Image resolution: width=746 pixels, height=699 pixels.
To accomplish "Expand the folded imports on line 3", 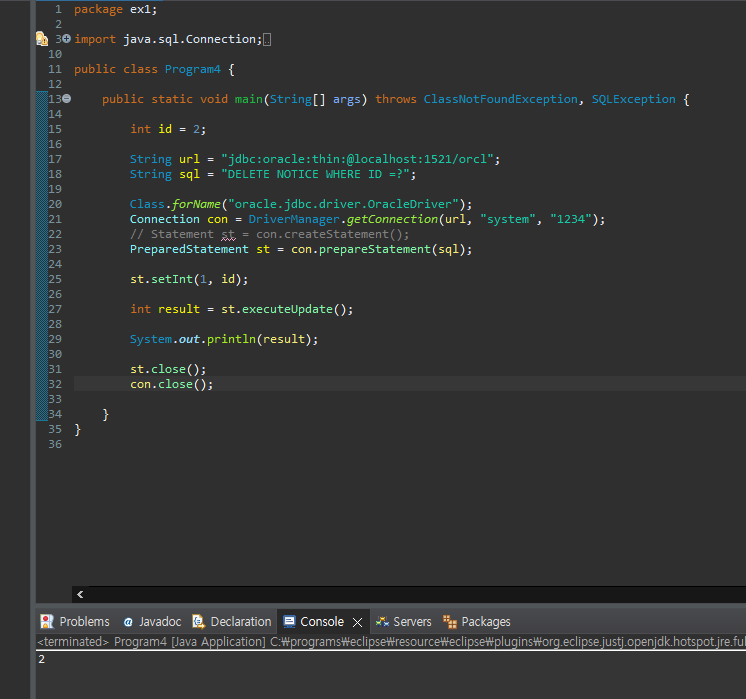I will [67, 39].
